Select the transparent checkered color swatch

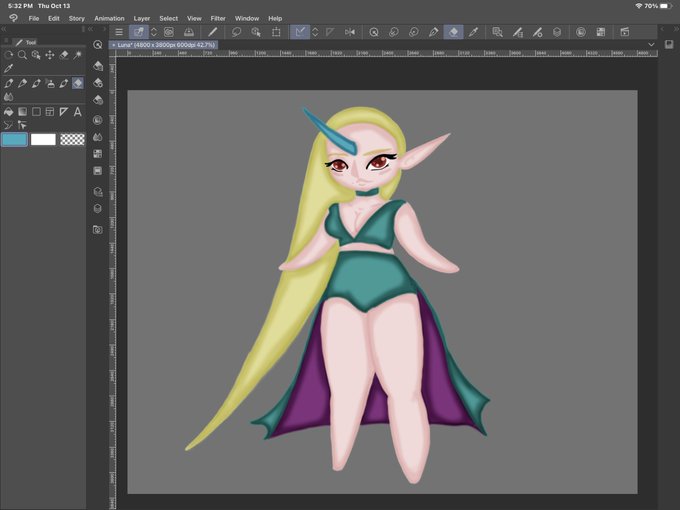tap(72, 140)
